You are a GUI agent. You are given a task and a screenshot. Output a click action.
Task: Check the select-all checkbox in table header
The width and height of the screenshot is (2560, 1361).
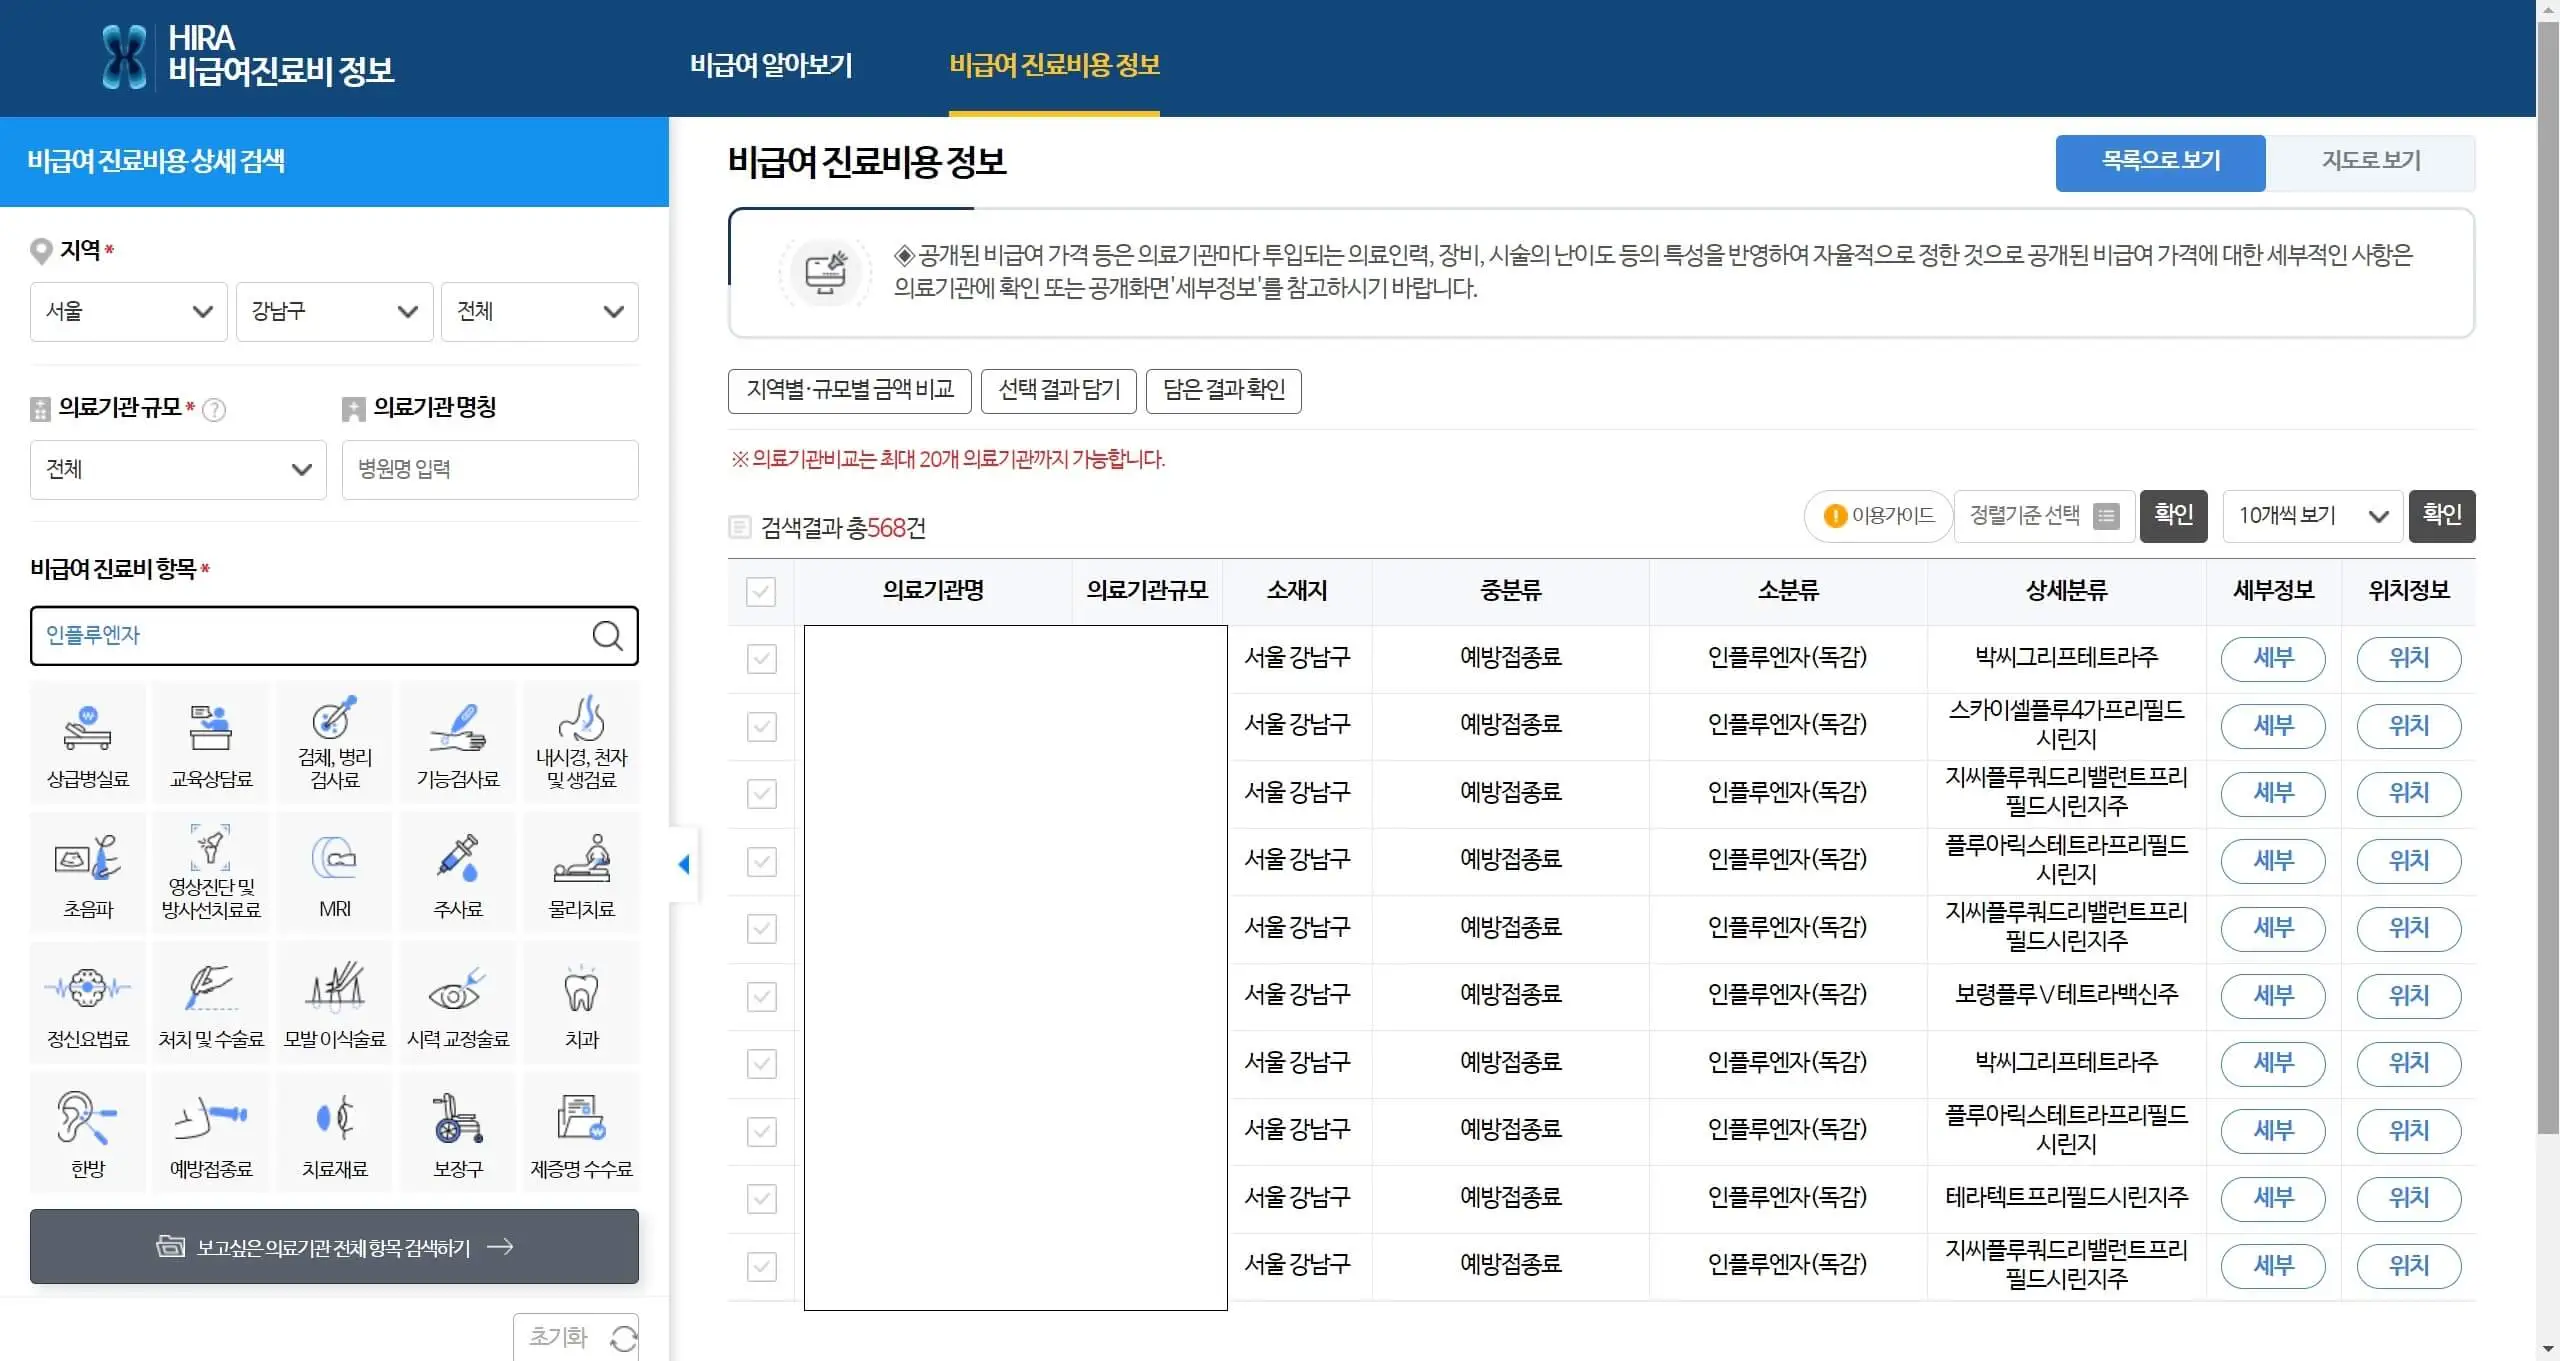pos(762,592)
